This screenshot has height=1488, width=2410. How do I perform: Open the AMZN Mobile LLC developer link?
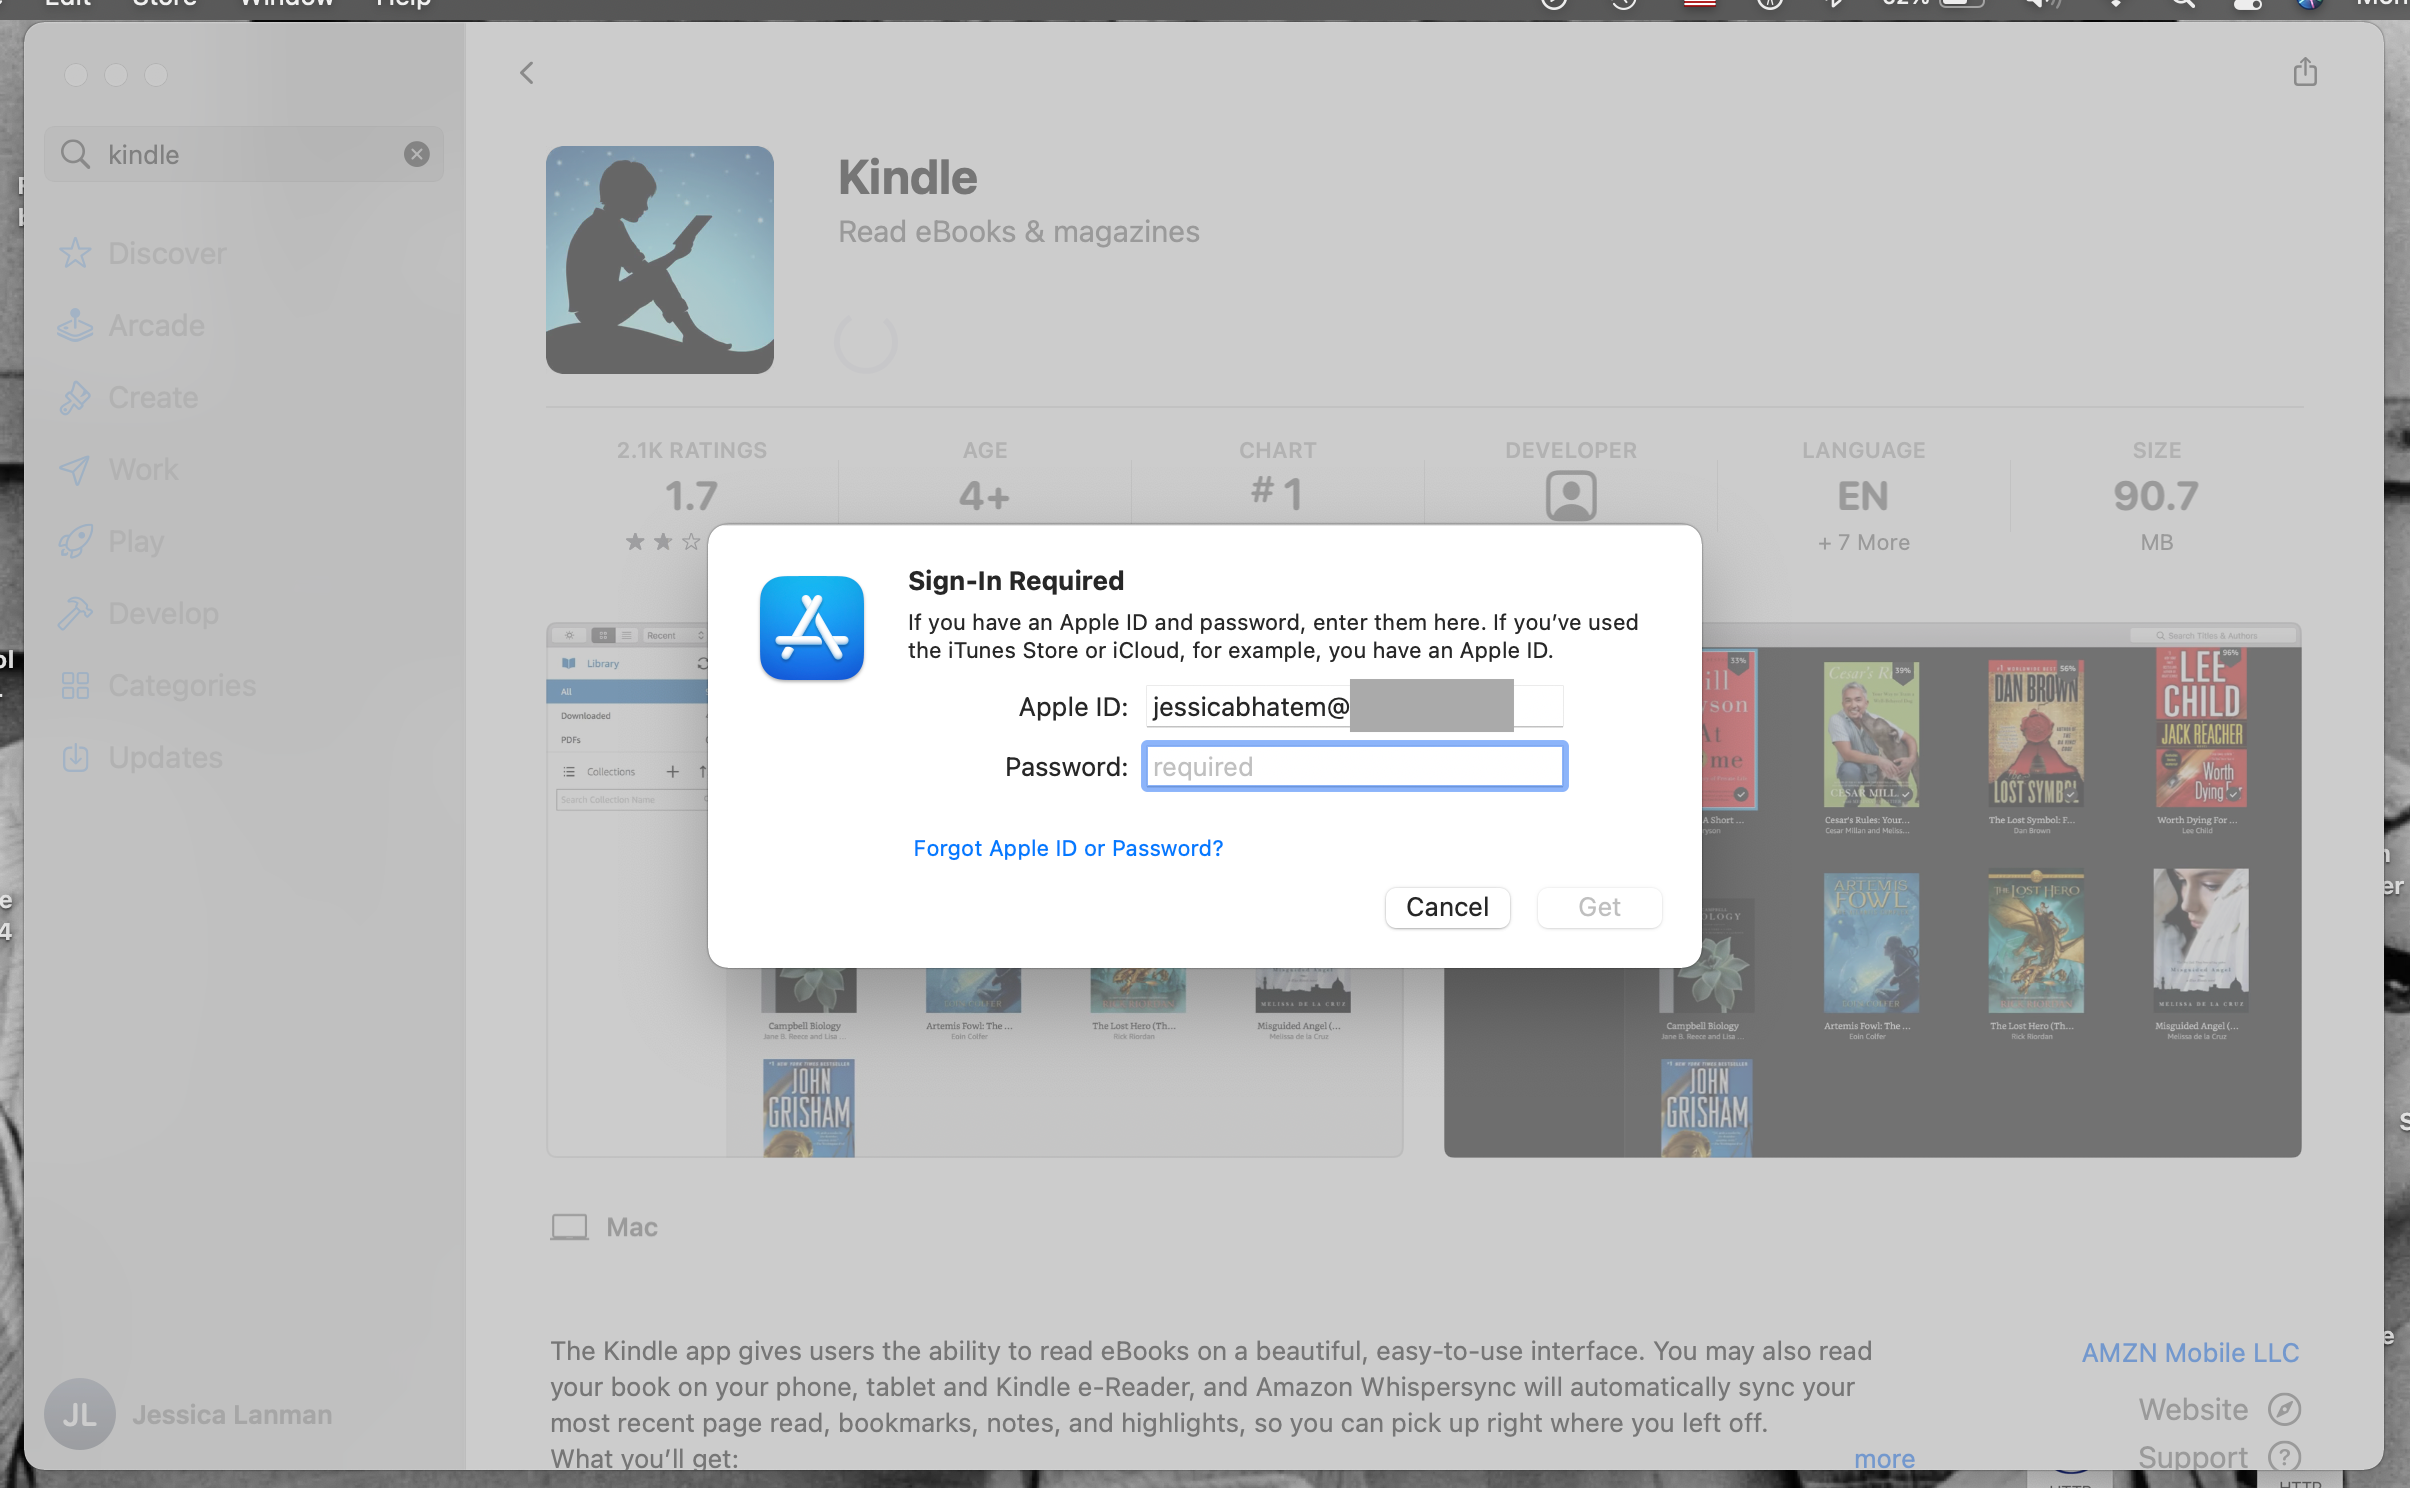2190,1353
